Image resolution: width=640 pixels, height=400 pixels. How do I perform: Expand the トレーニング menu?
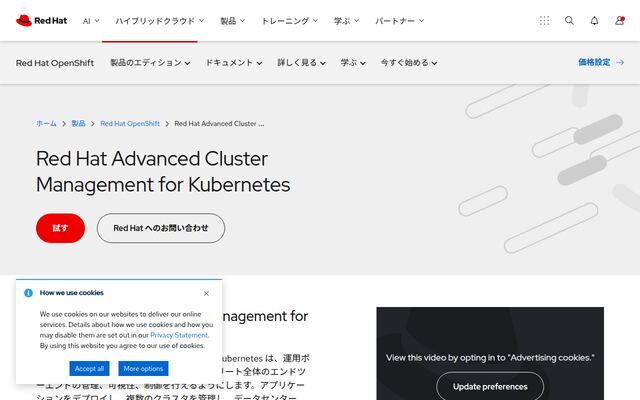(289, 21)
